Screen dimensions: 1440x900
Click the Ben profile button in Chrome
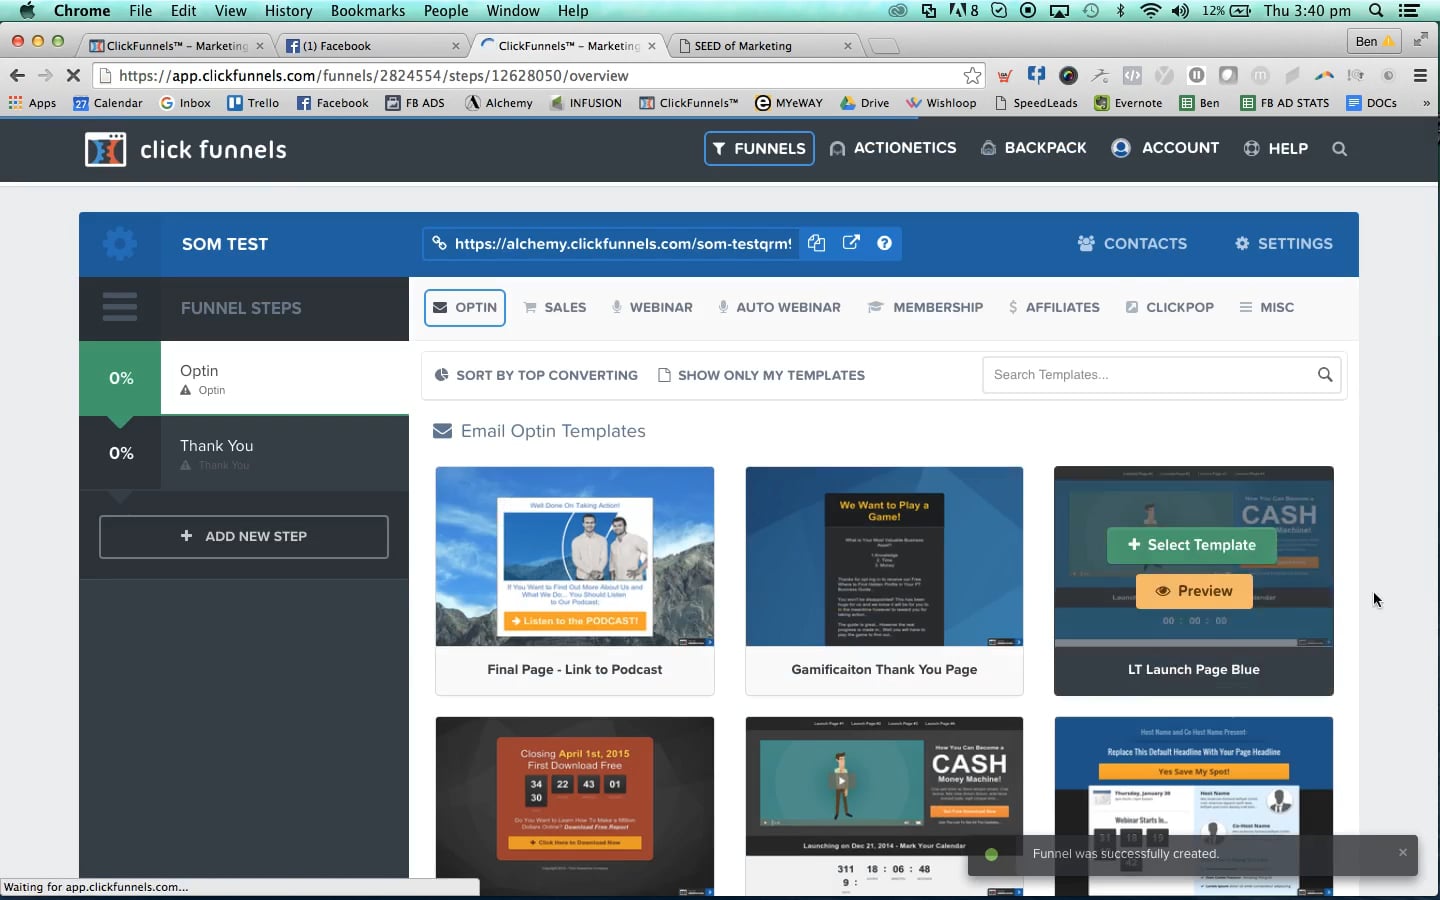pos(1374,41)
